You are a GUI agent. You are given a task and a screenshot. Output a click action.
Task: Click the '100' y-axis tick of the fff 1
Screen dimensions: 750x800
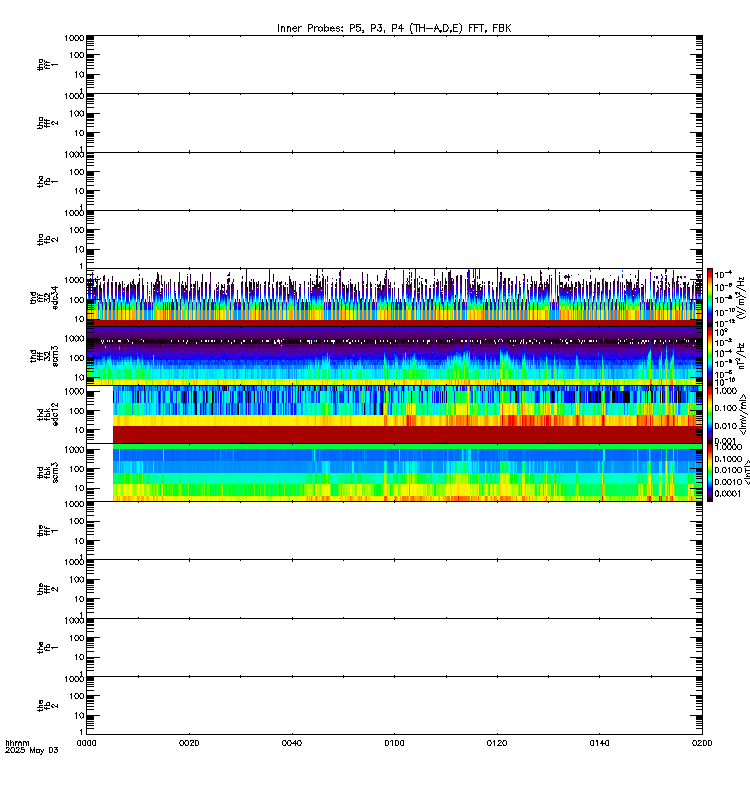77,521
